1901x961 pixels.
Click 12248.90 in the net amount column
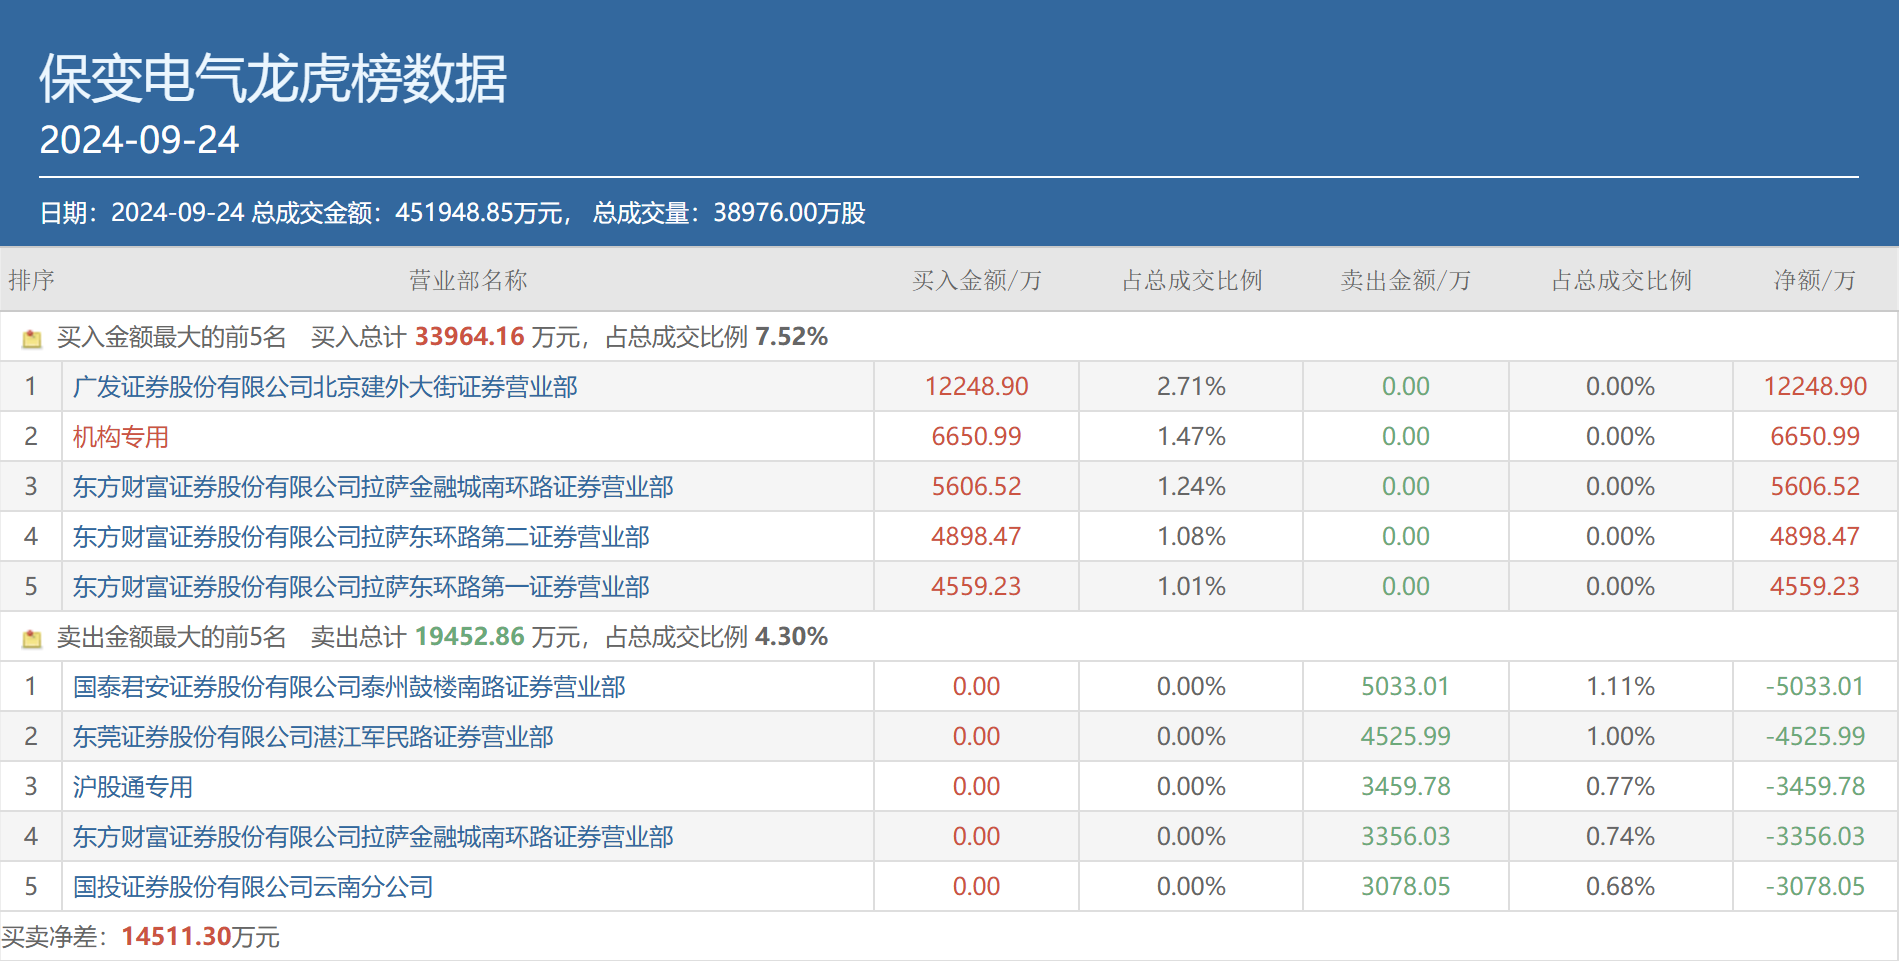point(1815,387)
